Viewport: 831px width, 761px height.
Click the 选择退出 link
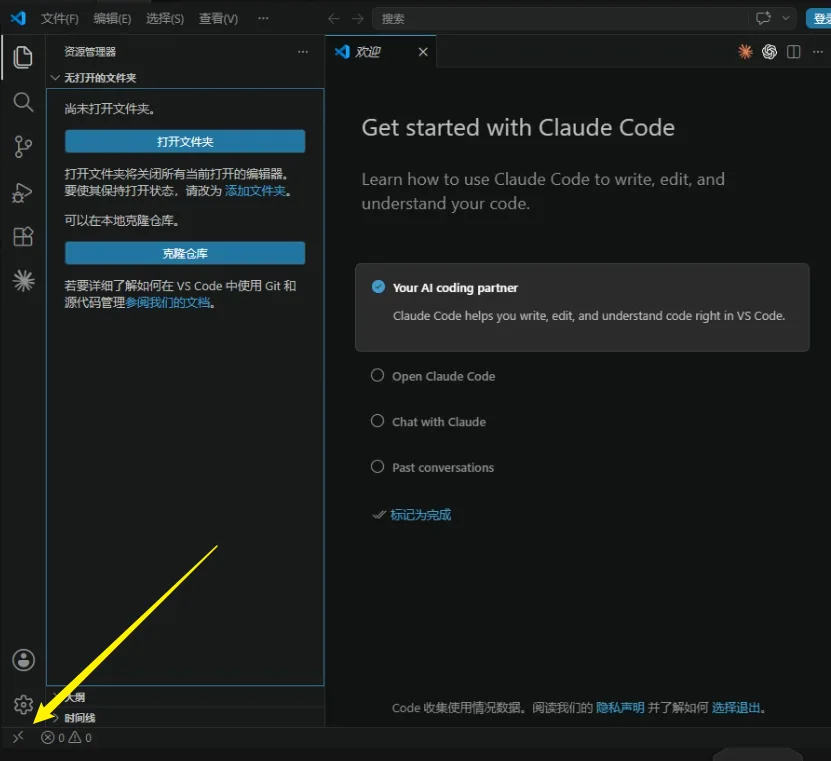coord(736,707)
